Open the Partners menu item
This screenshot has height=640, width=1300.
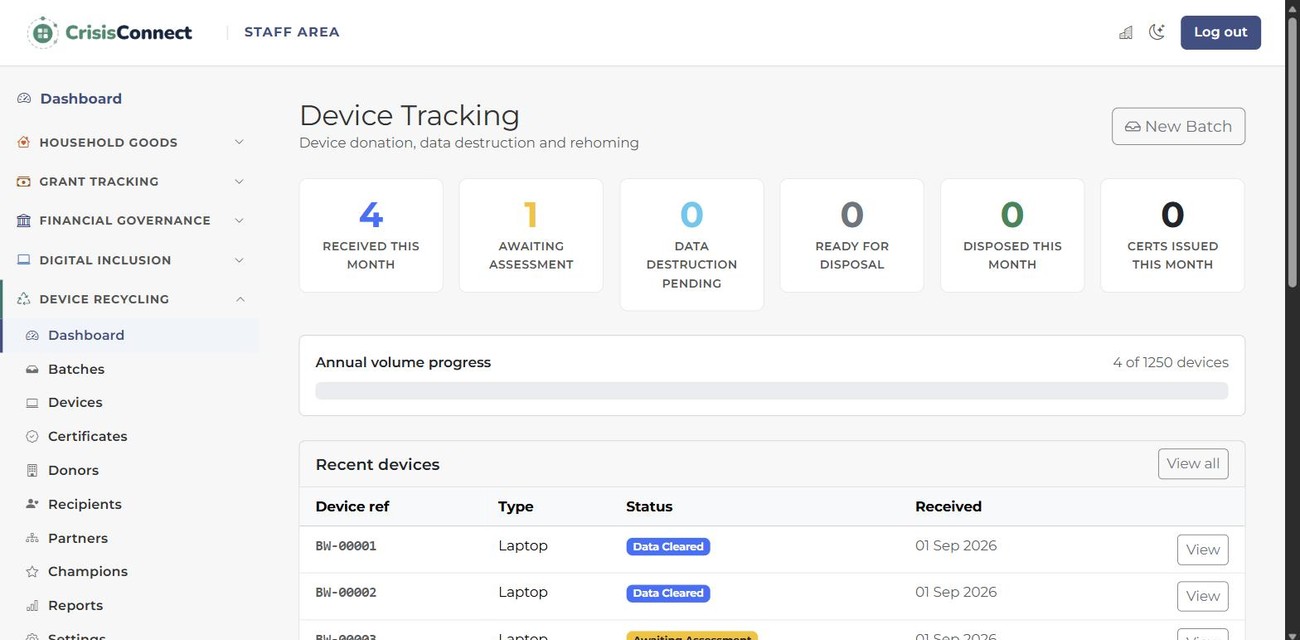78,538
